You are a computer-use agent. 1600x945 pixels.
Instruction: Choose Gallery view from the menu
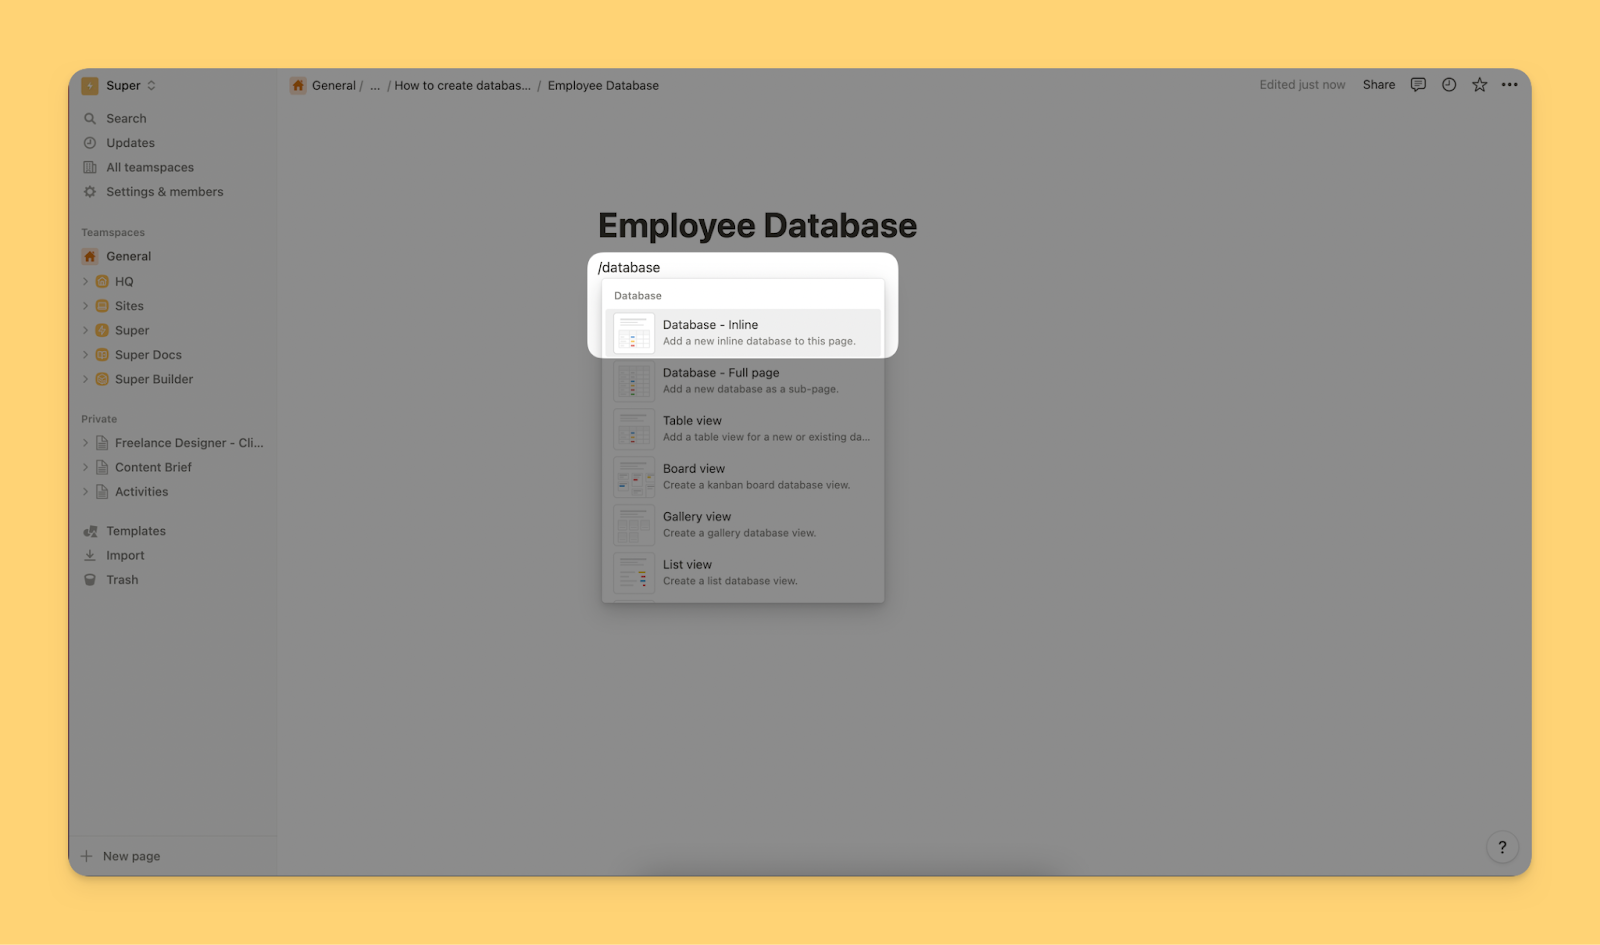[743, 525]
